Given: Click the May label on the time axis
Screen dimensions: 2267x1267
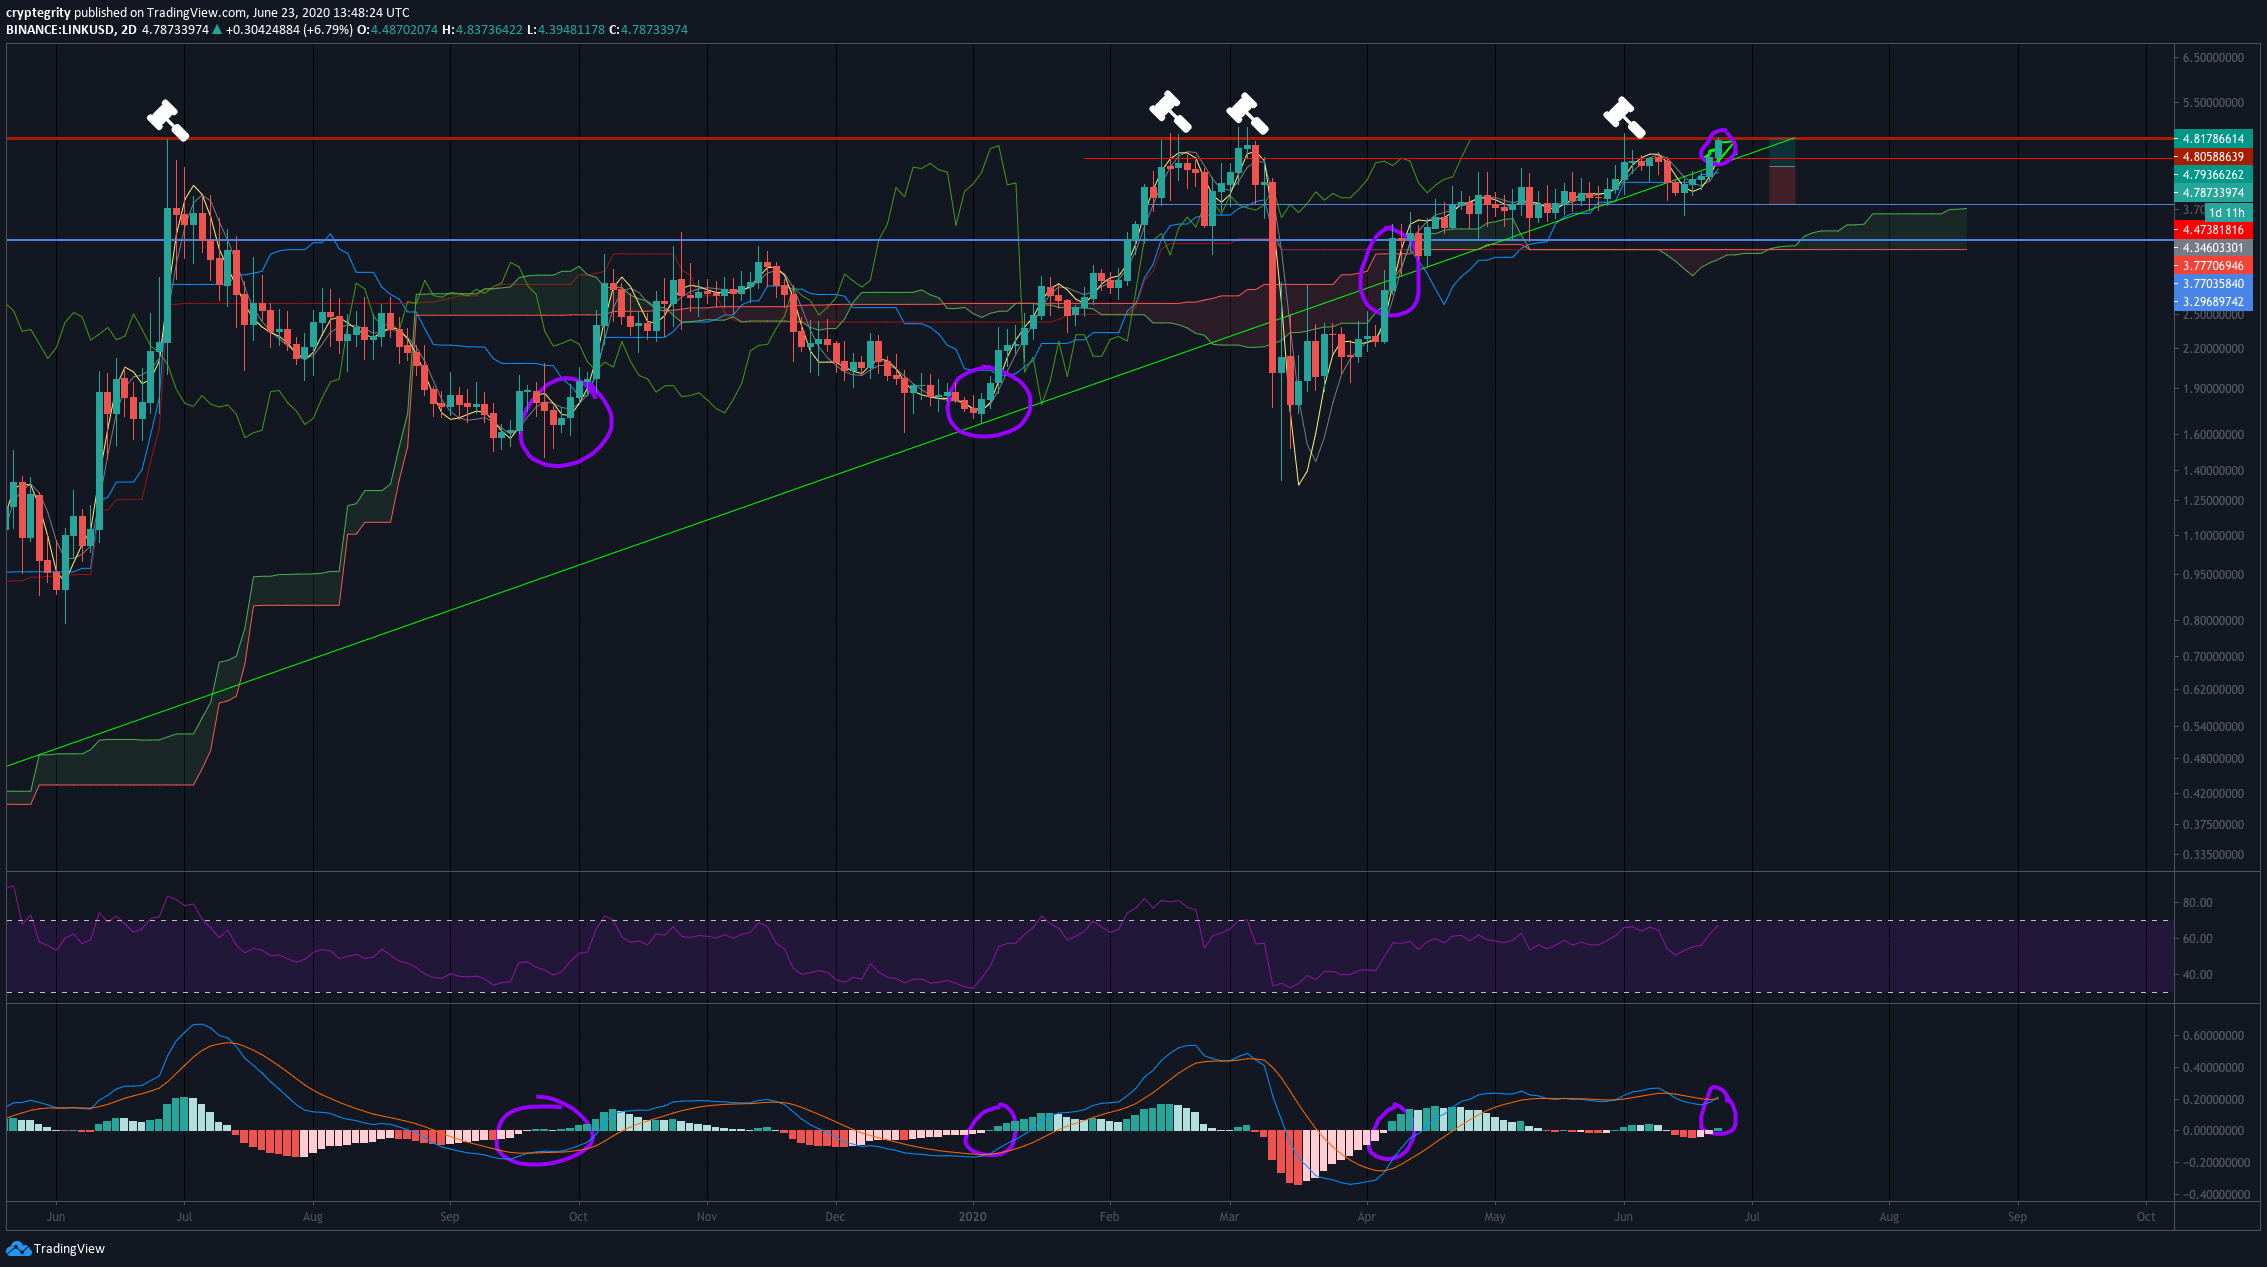Looking at the screenshot, I should [x=1495, y=1217].
